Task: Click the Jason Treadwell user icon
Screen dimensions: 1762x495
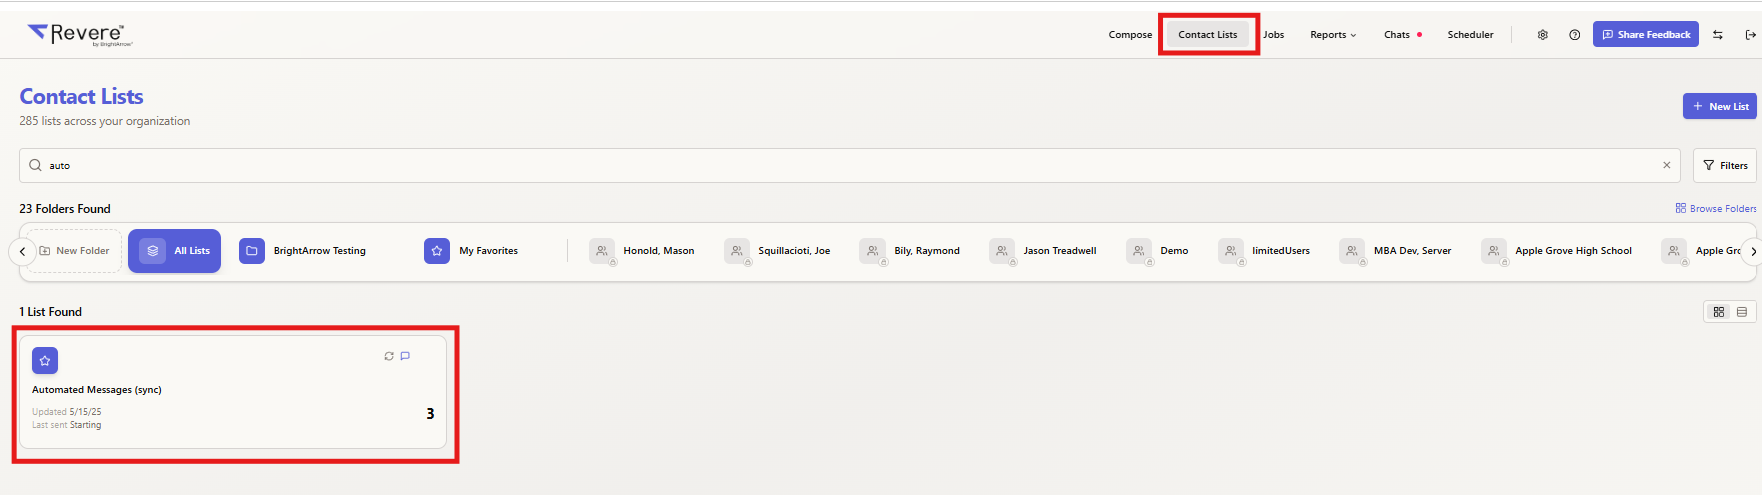Action: (1002, 251)
